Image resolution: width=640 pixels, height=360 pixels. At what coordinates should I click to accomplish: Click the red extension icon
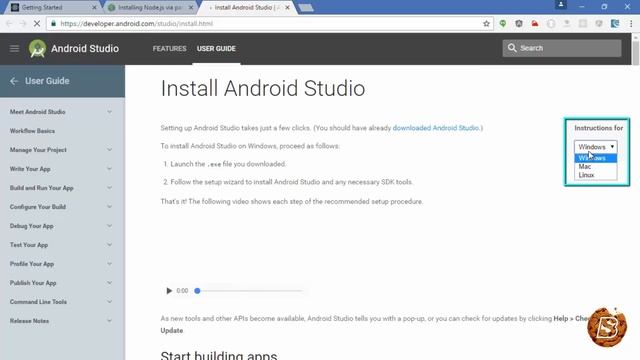pyautogui.click(x=535, y=24)
